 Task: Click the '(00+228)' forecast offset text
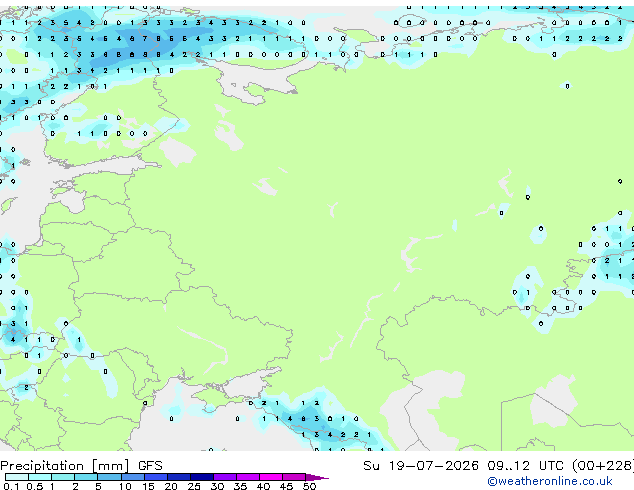(603, 466)
